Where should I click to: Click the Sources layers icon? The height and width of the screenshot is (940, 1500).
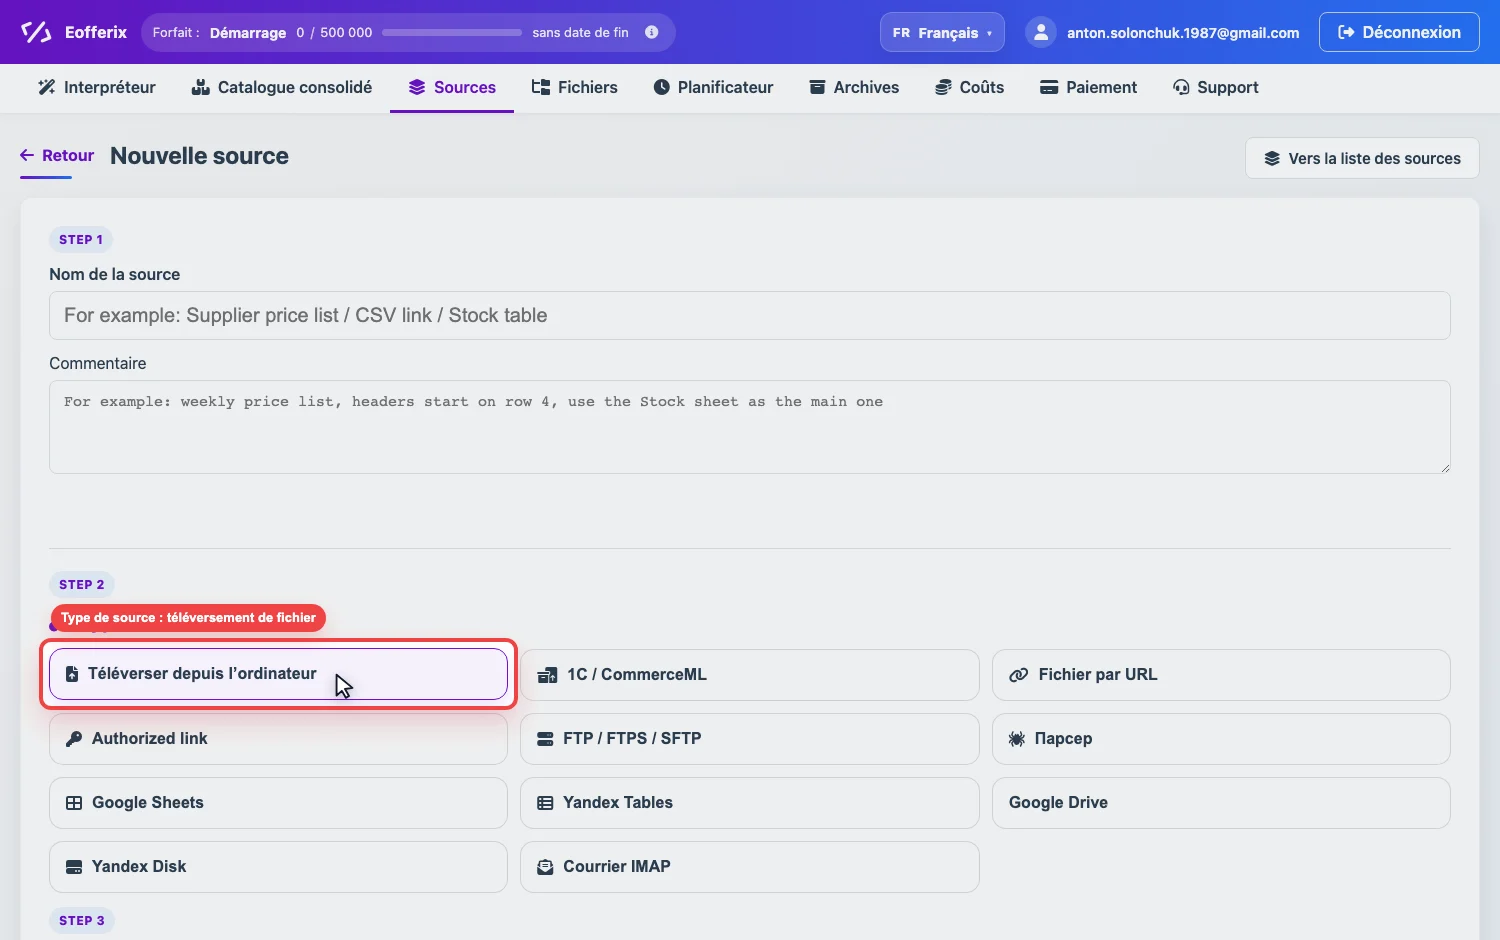click(417, 87)
